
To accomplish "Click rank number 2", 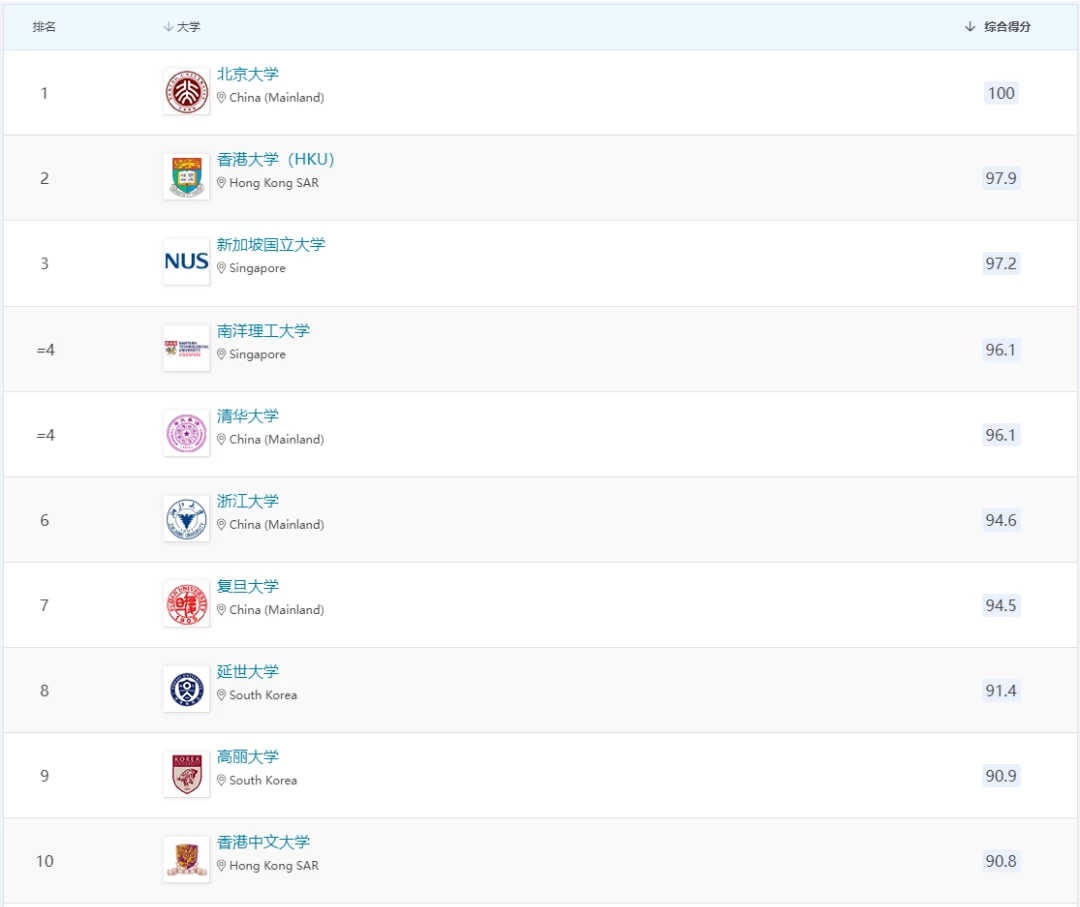I will tap(44, 178).
